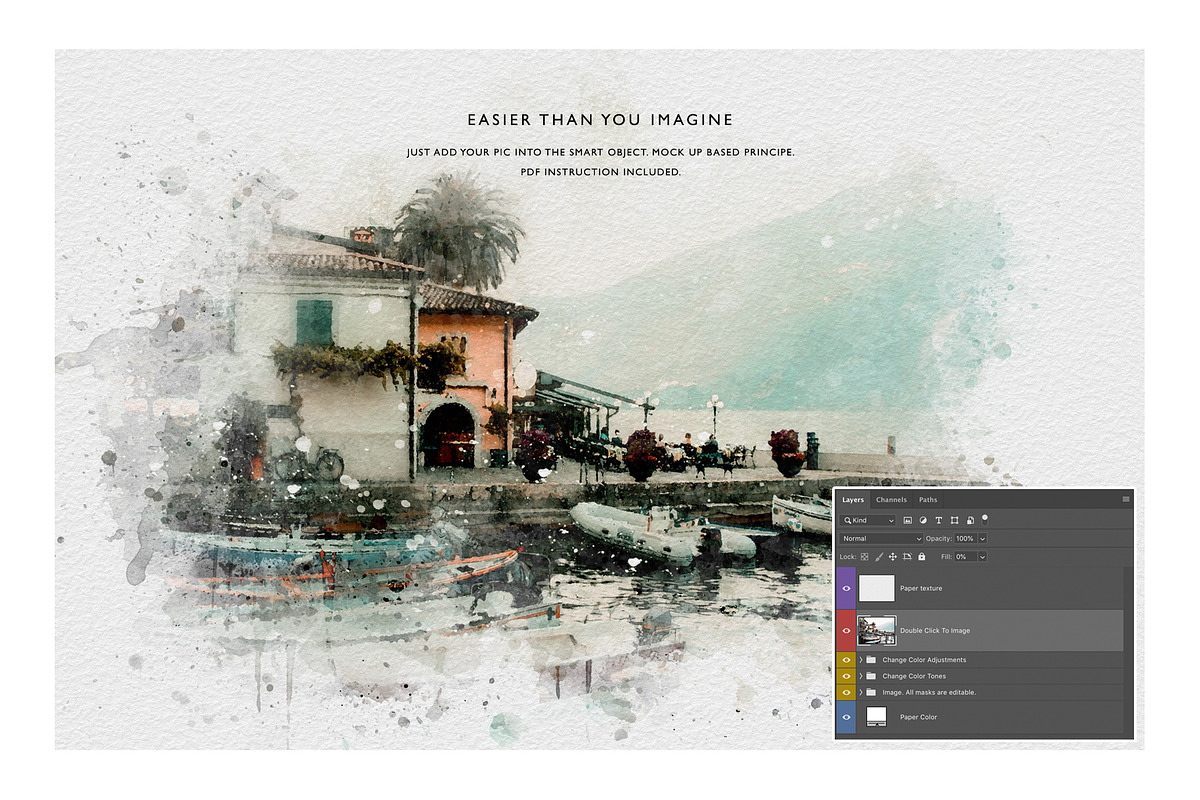
Task: Click the lock position move icon
Action: pyautogui.click(x=893, y=556)
